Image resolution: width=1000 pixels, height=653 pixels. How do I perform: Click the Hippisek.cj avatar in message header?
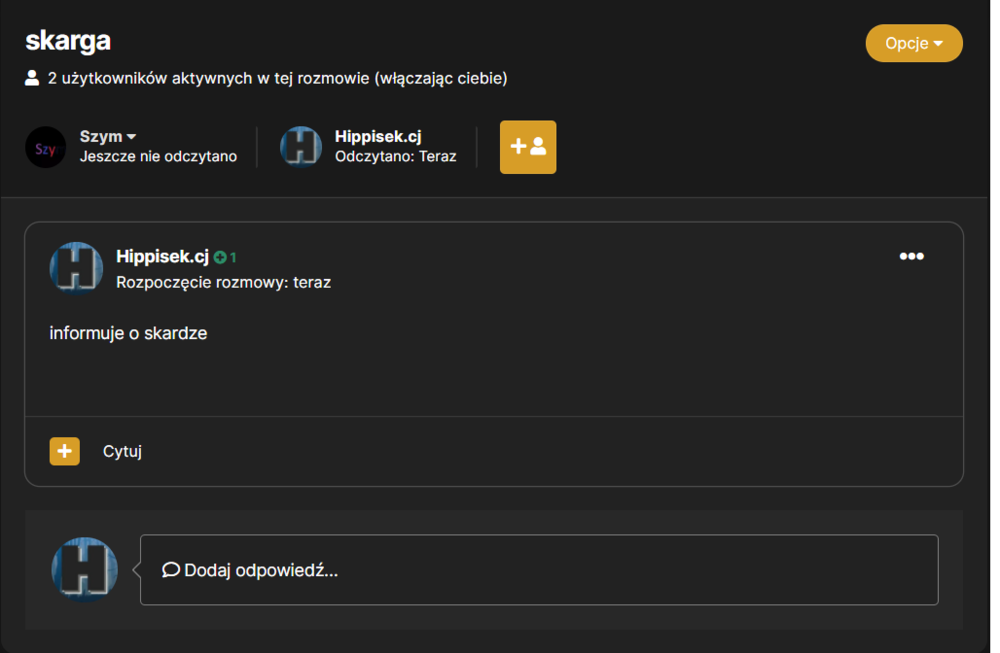[76, 268]
